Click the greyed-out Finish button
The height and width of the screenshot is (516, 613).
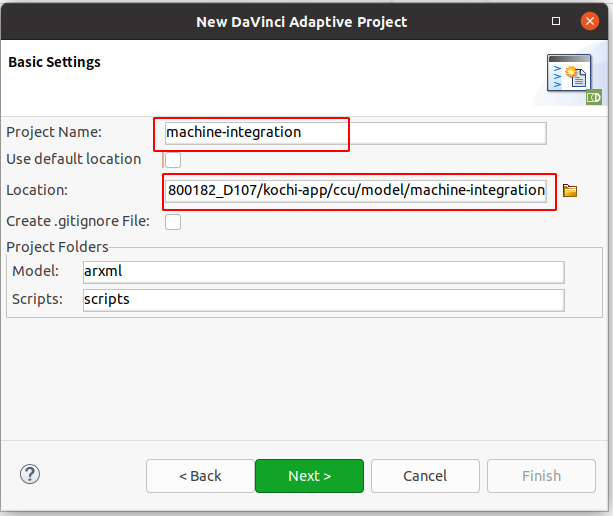(541, 476)
